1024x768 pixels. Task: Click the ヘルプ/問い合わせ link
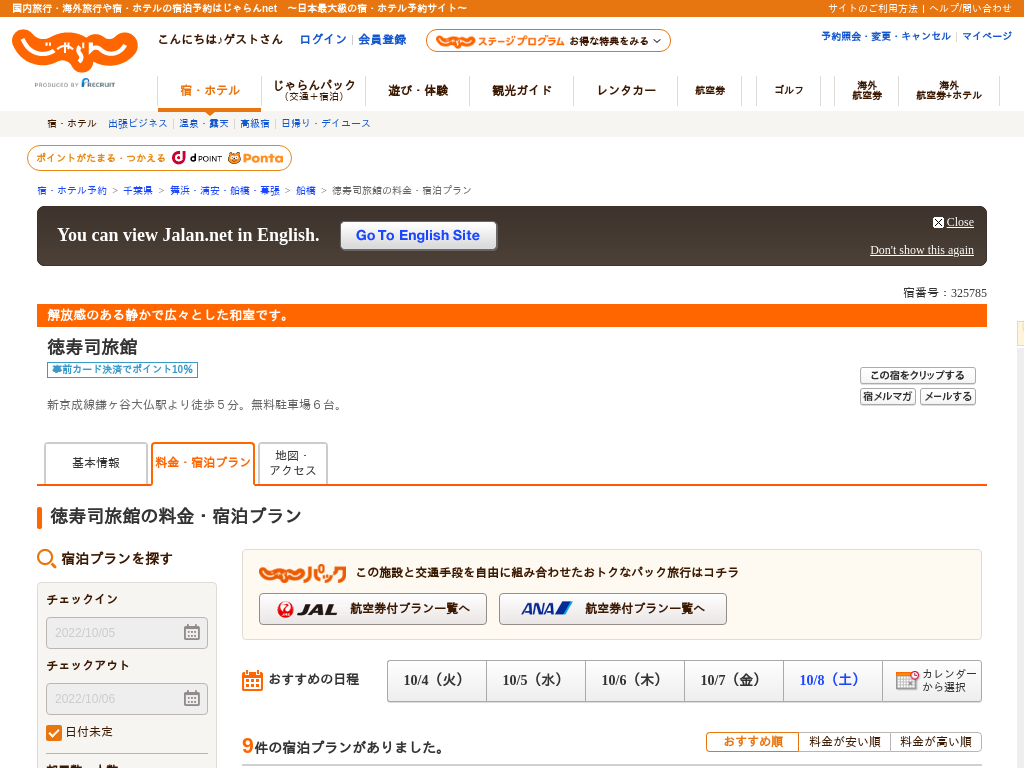coord(970,8)
